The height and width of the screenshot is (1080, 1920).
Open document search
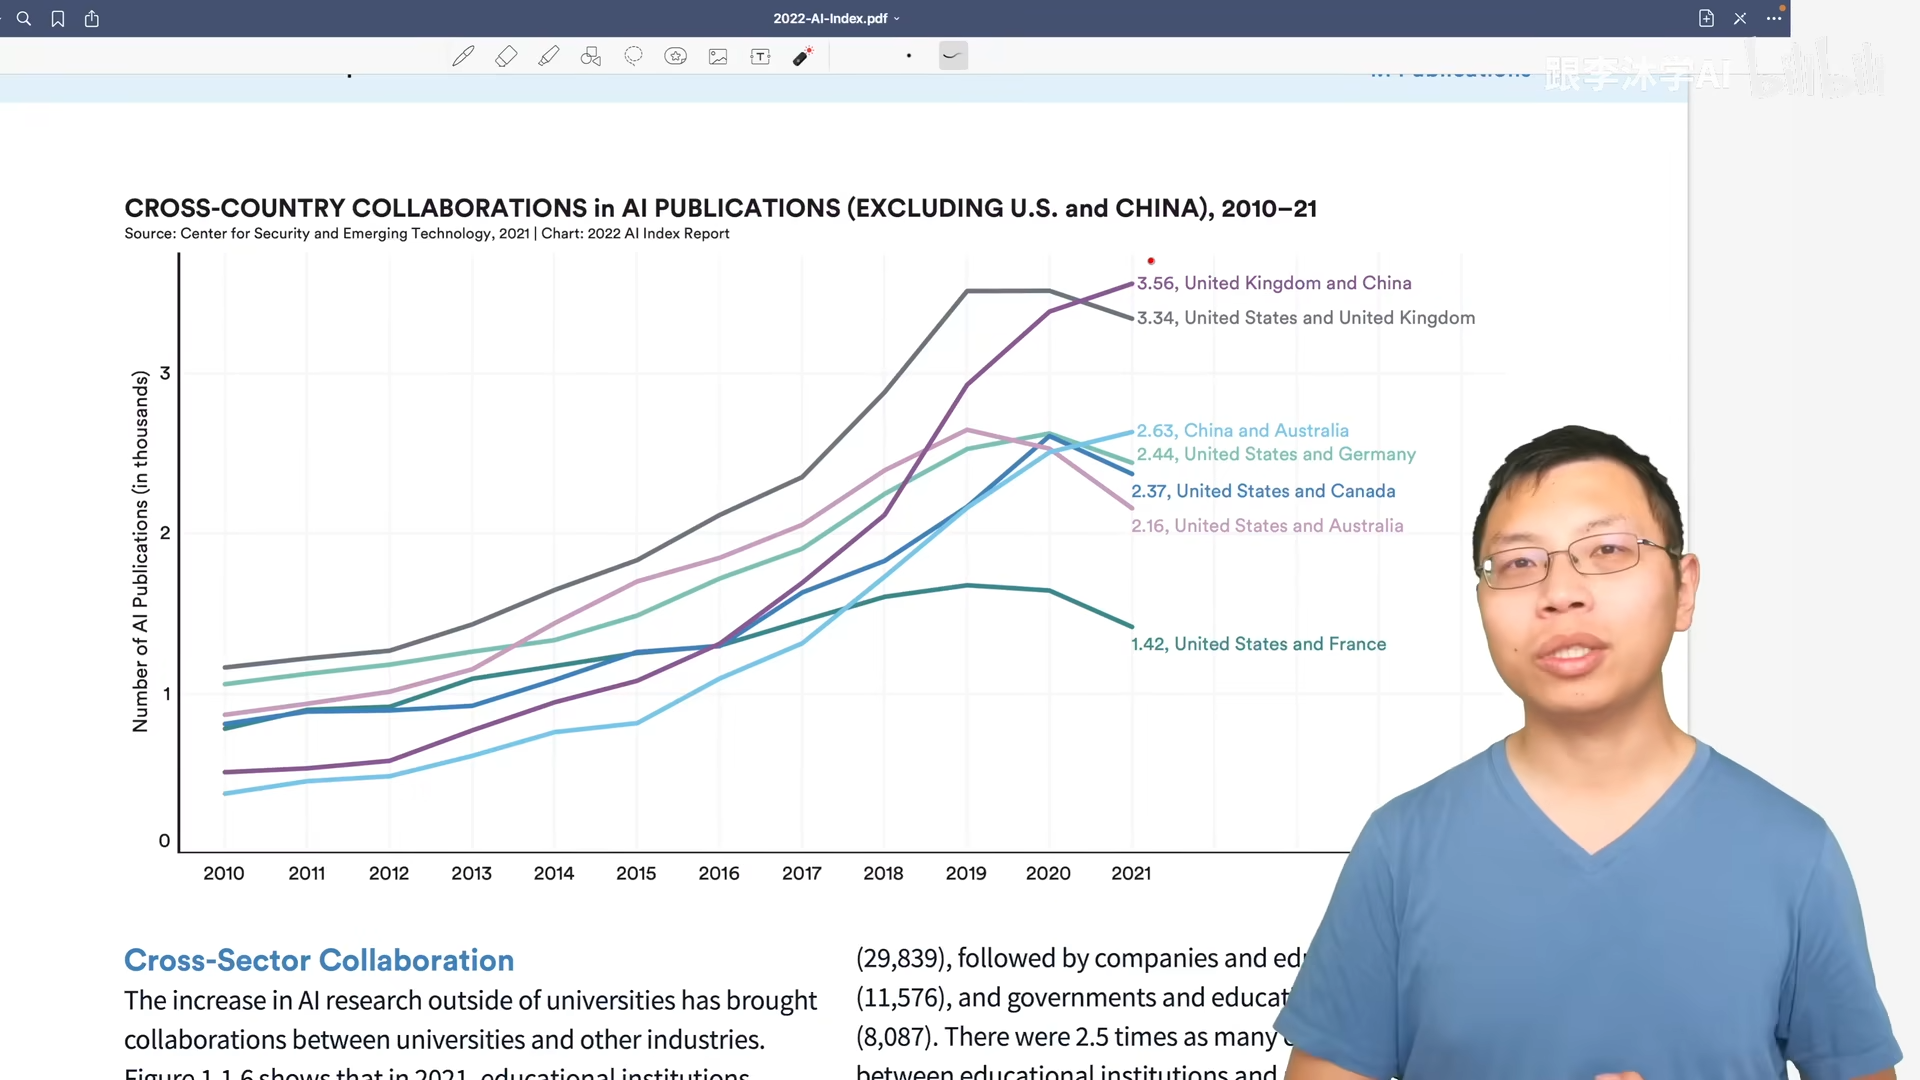24,18
